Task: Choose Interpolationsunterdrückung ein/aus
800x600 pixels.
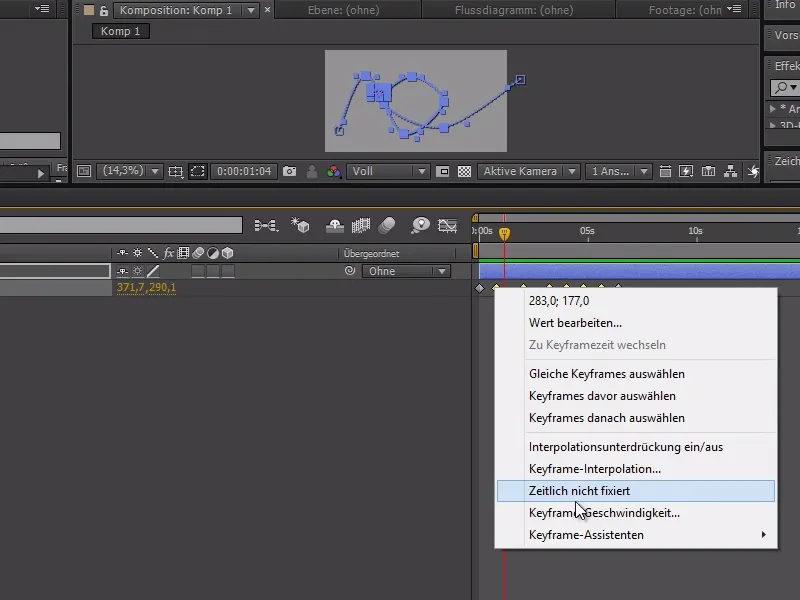Action: [x=636, y=447]
